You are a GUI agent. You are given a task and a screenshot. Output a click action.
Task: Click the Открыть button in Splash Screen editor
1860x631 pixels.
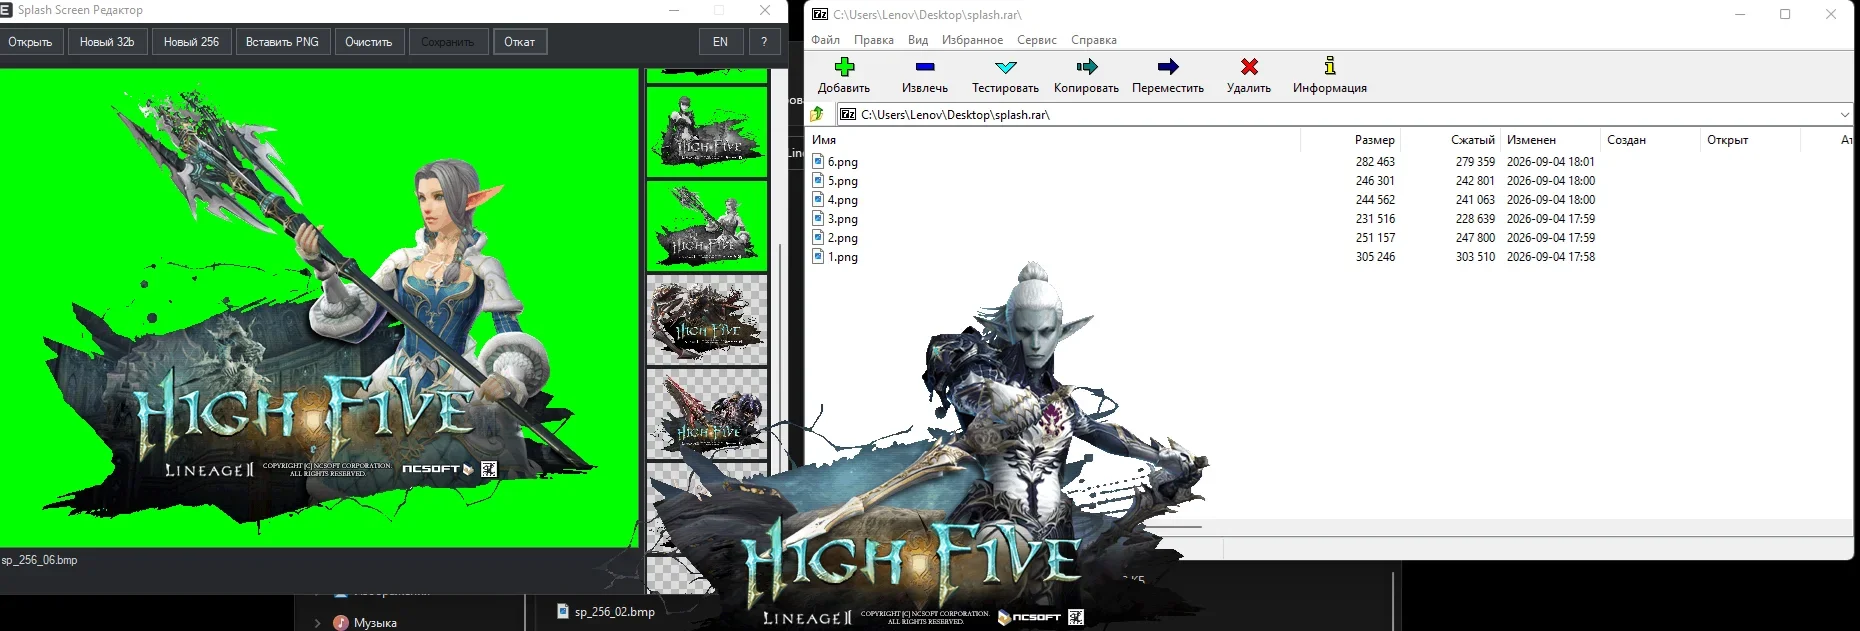[x=31, y=42]
